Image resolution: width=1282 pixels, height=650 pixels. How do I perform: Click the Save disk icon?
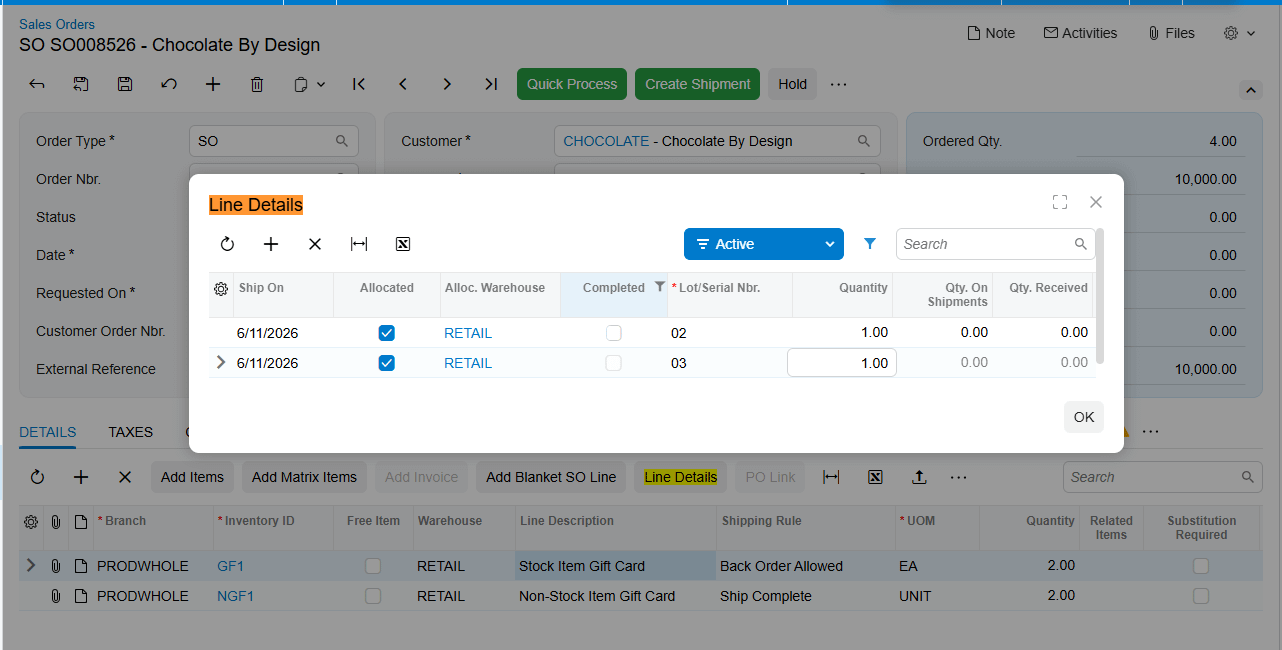tap(125, 84)
